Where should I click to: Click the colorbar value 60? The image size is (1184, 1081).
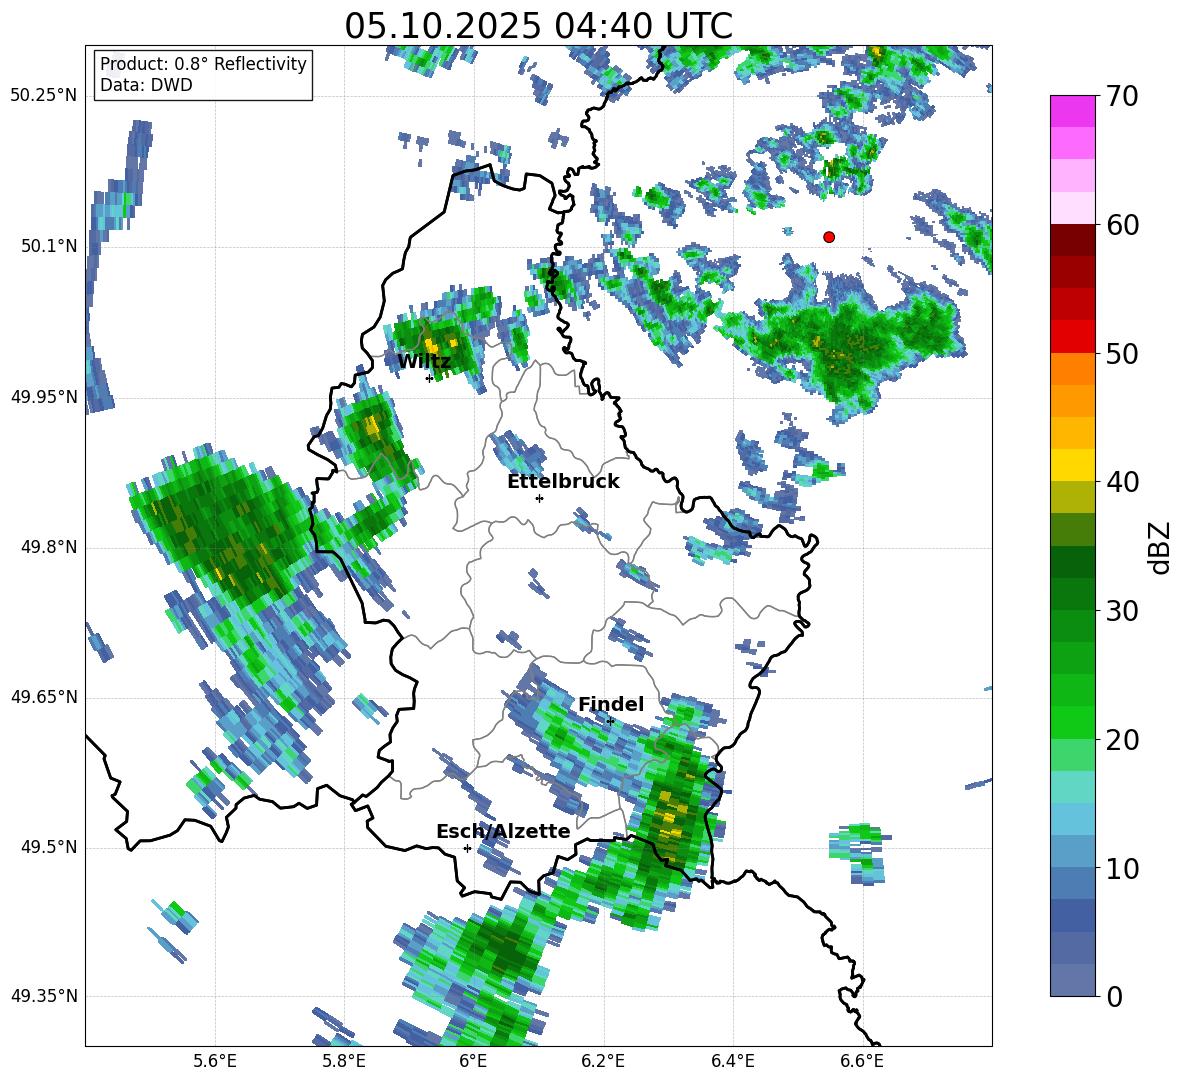coord(1122,225)
